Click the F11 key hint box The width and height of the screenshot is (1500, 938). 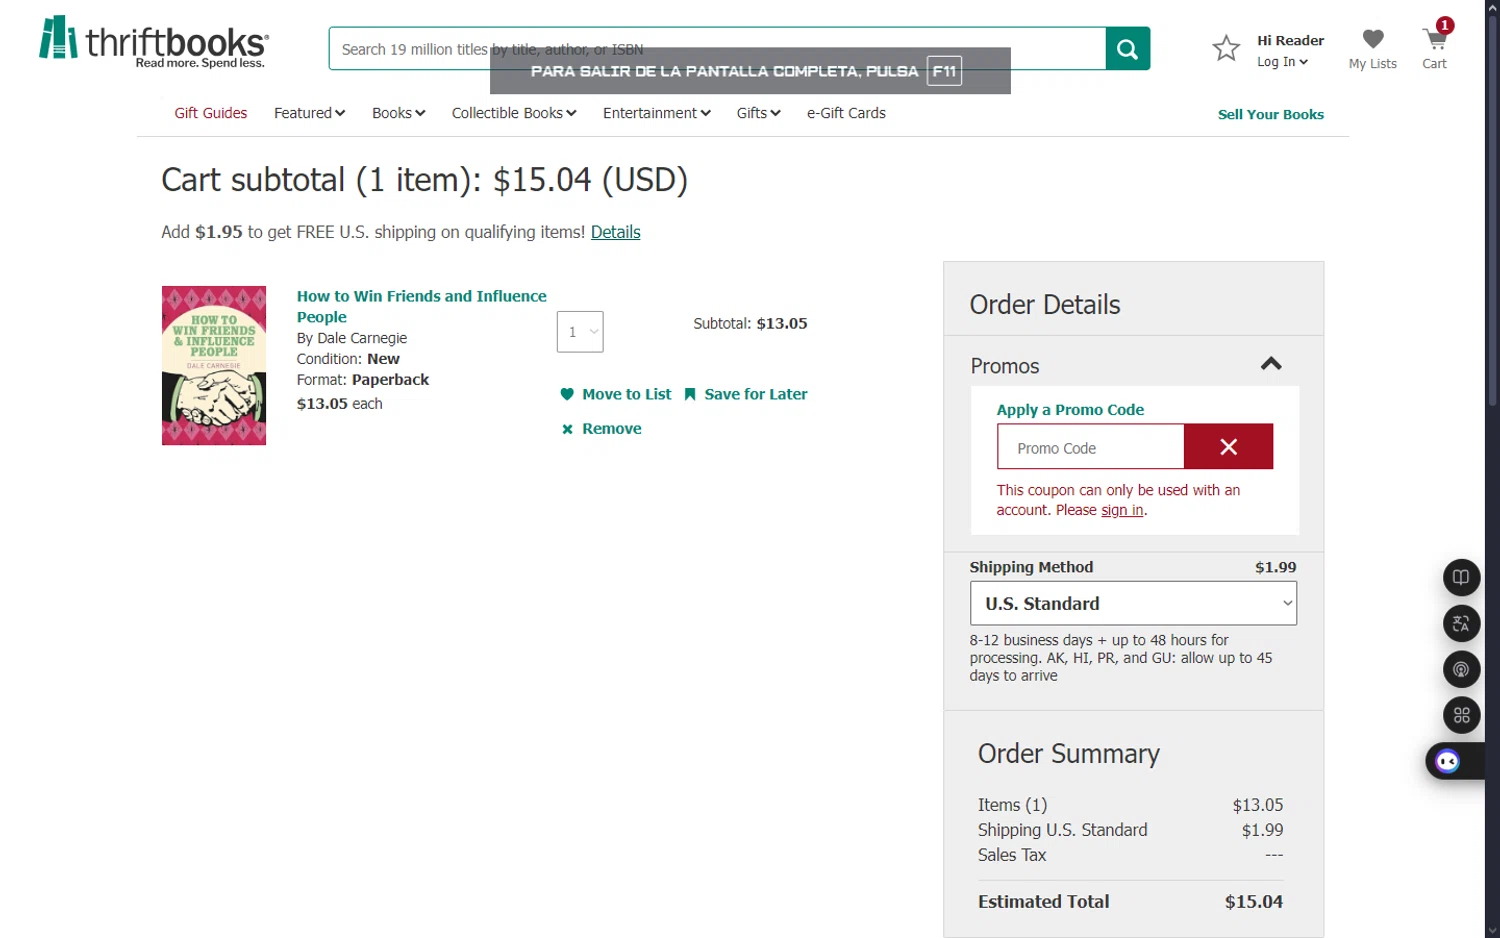[x=944, y=71]
